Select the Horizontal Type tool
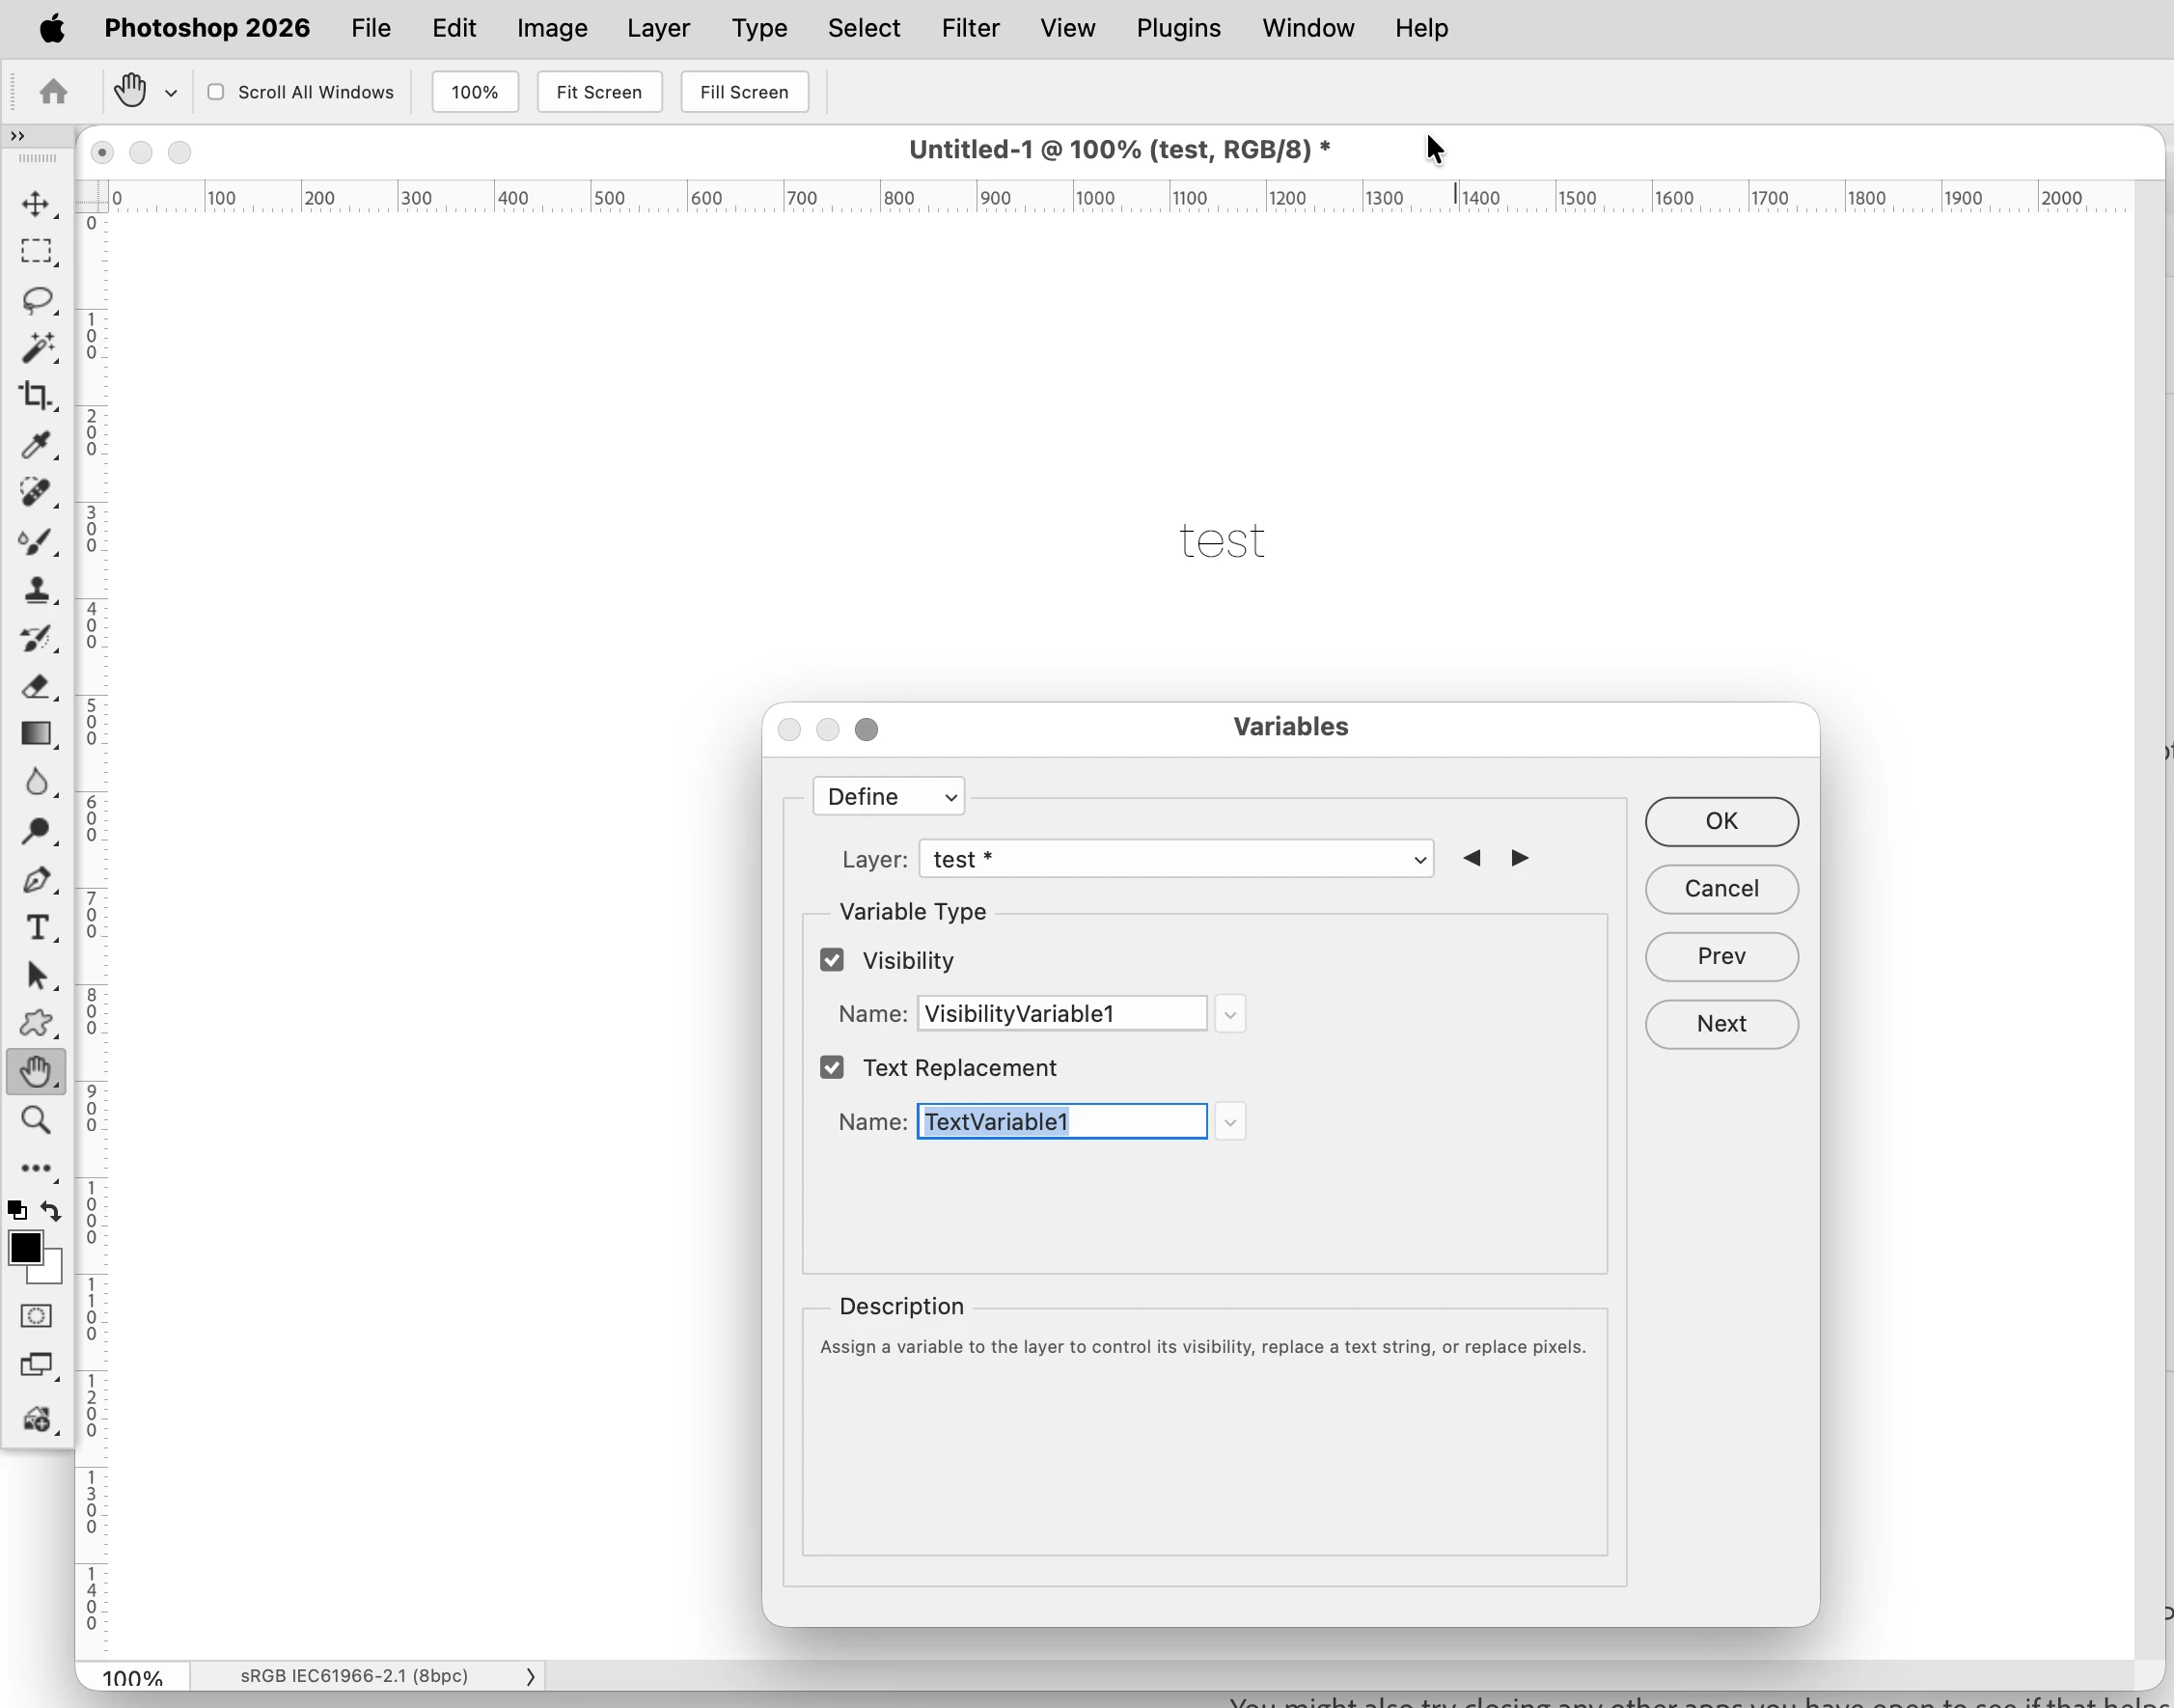This screenshot has height=1708, width=2174. [x=36, y=927]
